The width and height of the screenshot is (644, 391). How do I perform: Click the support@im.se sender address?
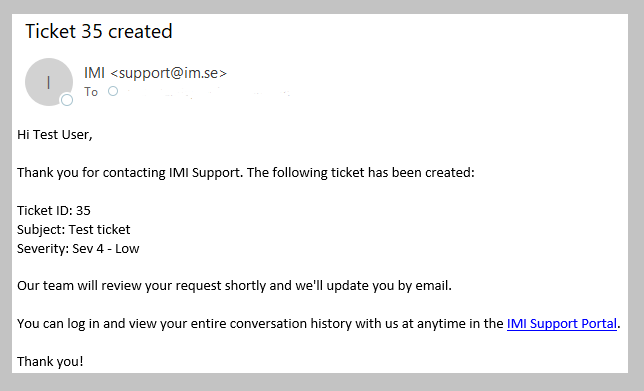[168, 73]
